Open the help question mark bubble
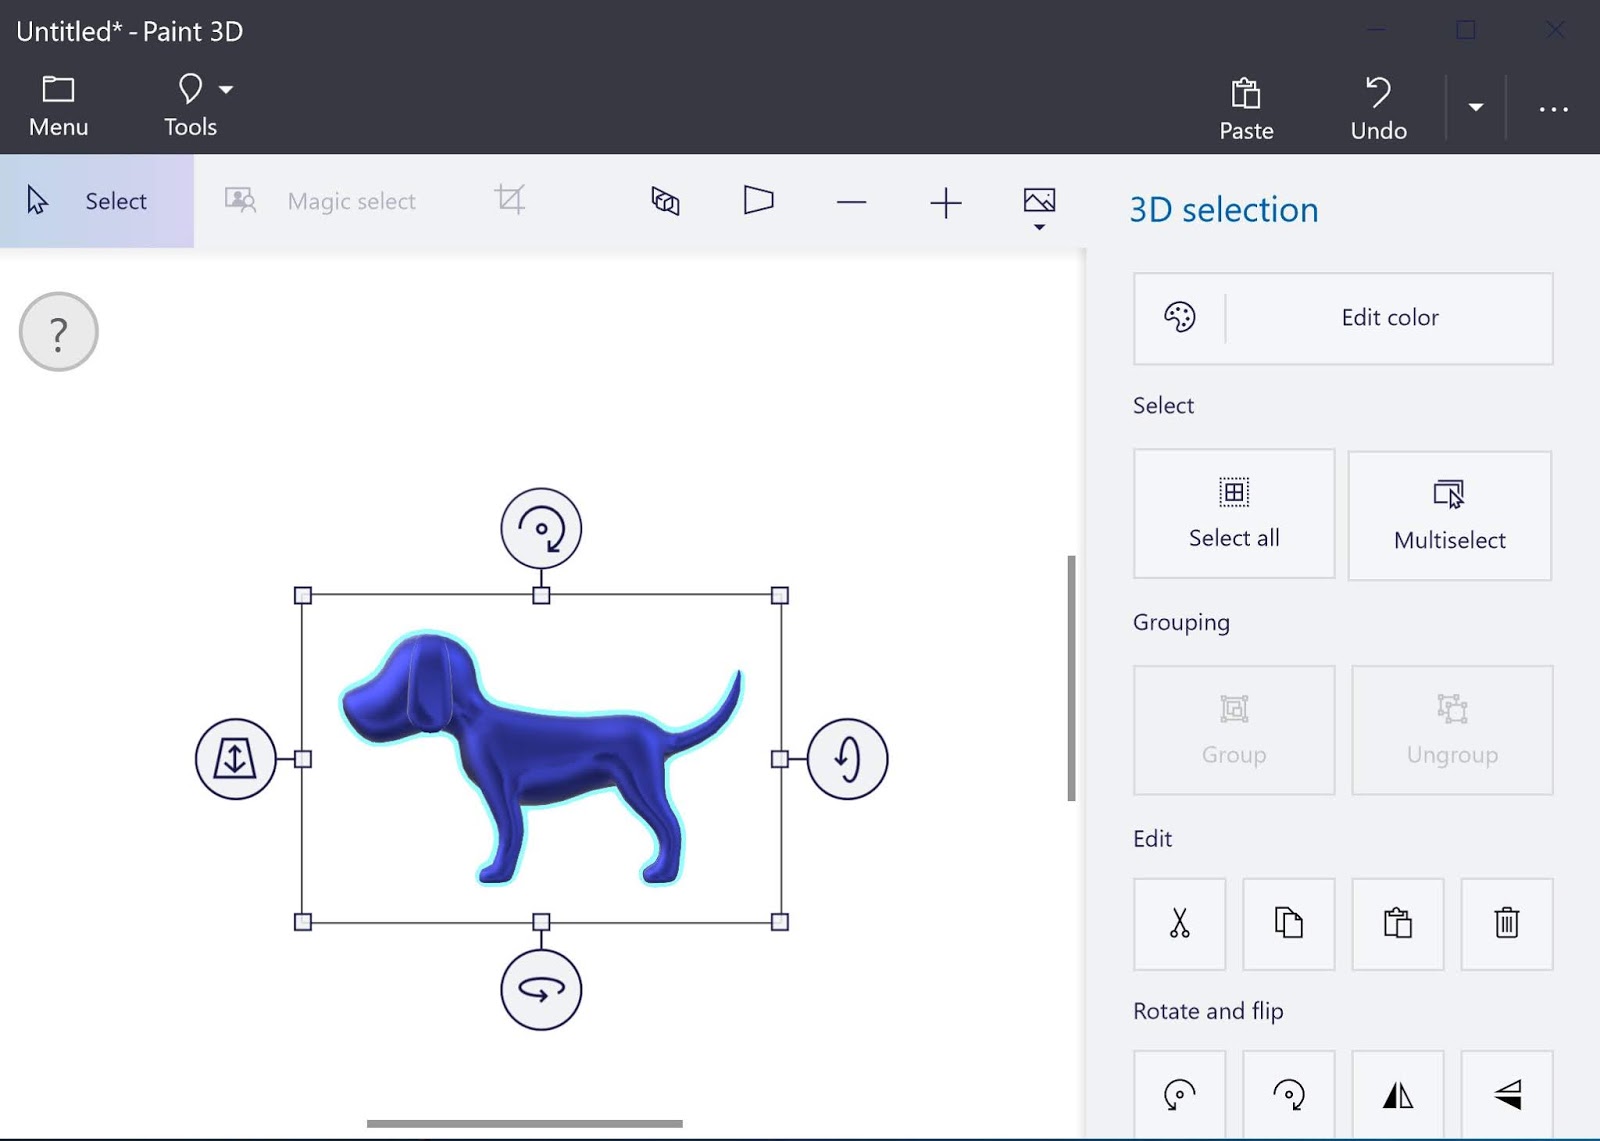Image resolution: width=1600 pixels, height=1141 pixels. pyautogui.click(x=57, y=331)
